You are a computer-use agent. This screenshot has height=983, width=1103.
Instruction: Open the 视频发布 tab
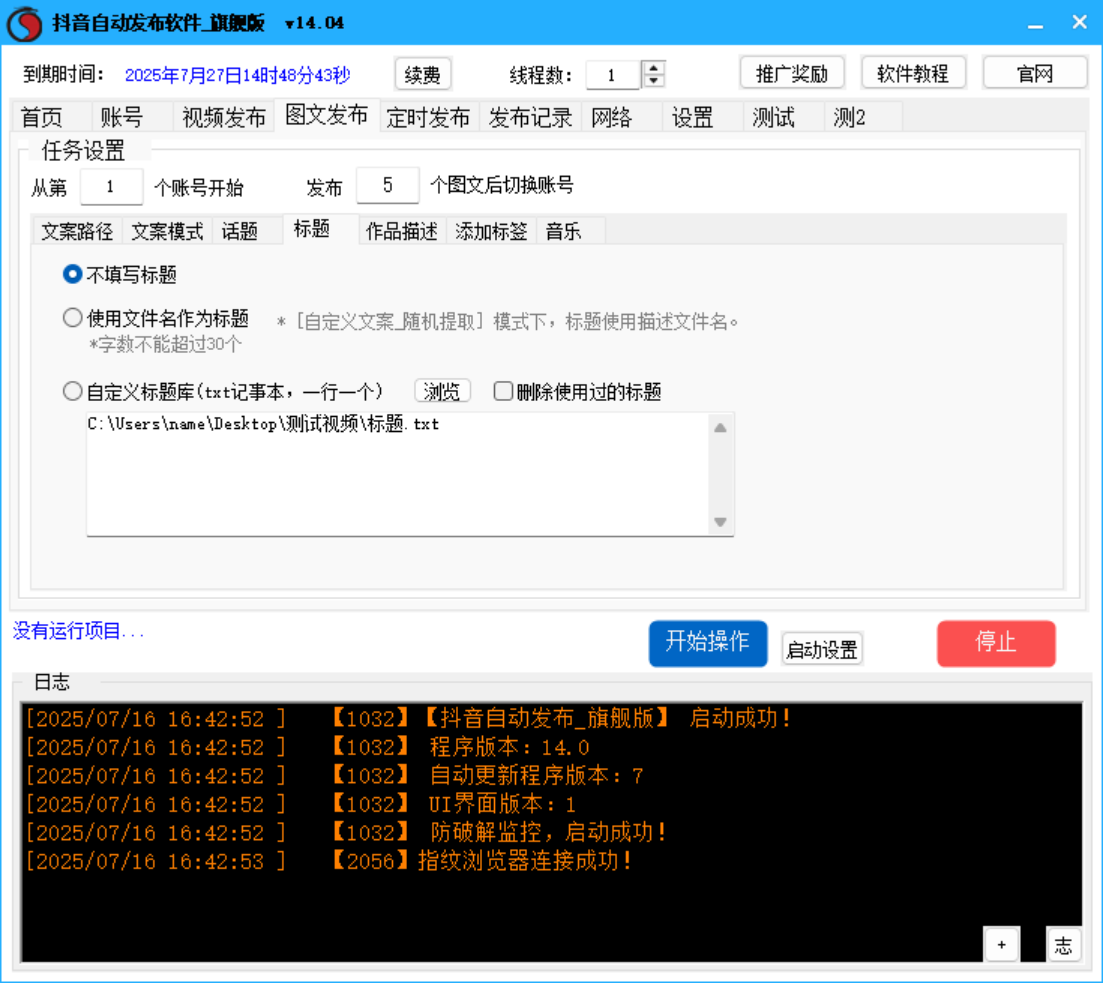coord(224,117)
